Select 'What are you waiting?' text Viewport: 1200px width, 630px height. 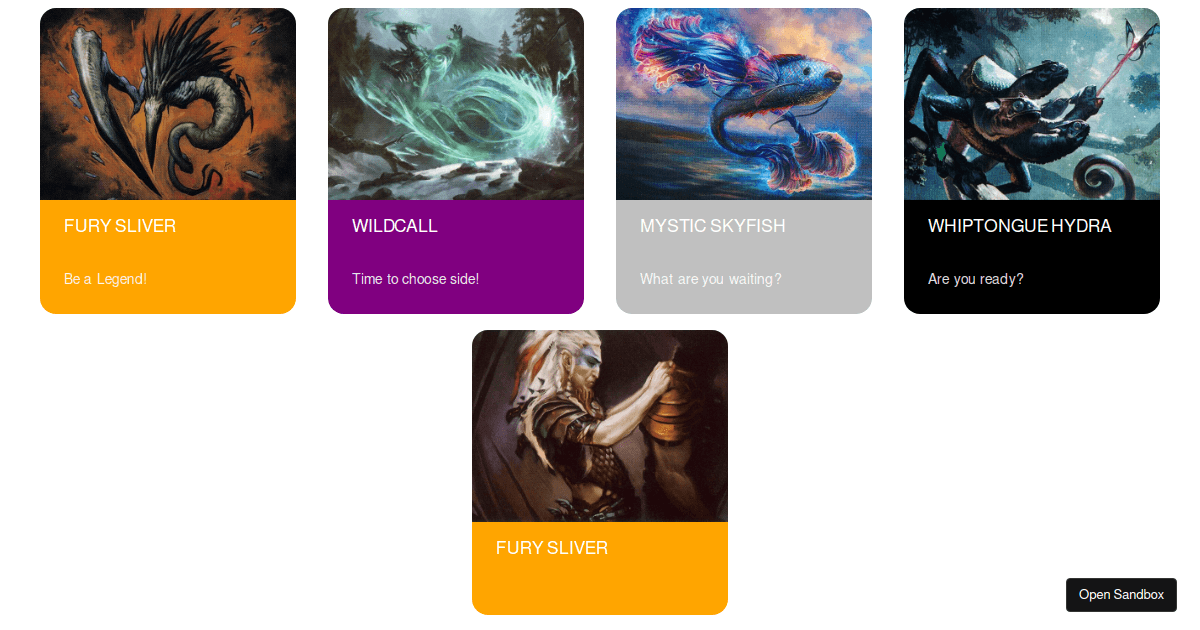tap(711, 279)
